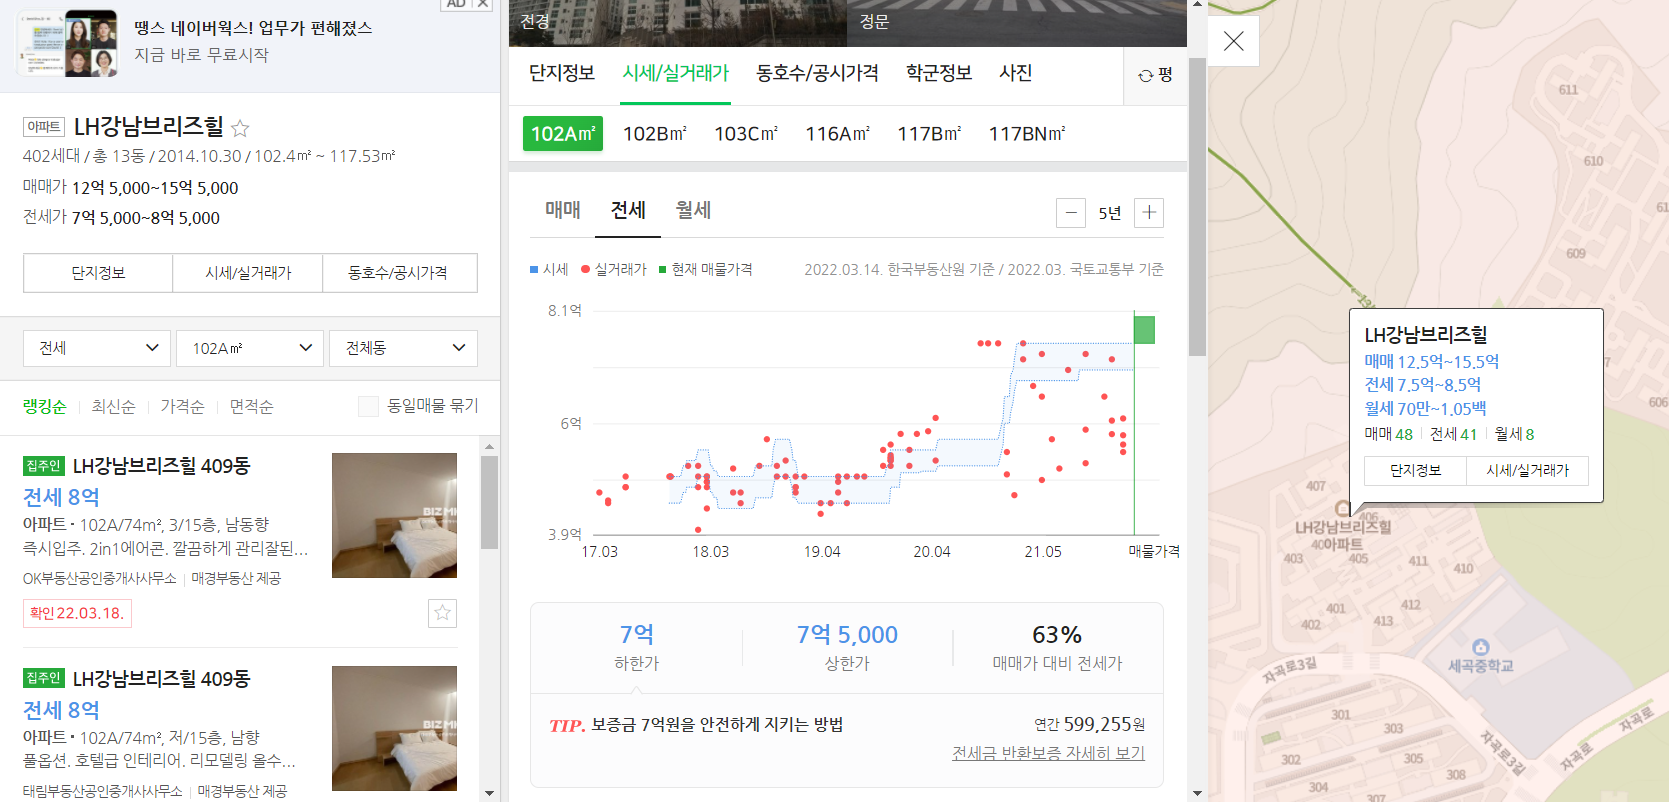
Task: Open second listing 전세 8억, 저/15층
Action: coord(61,710)
